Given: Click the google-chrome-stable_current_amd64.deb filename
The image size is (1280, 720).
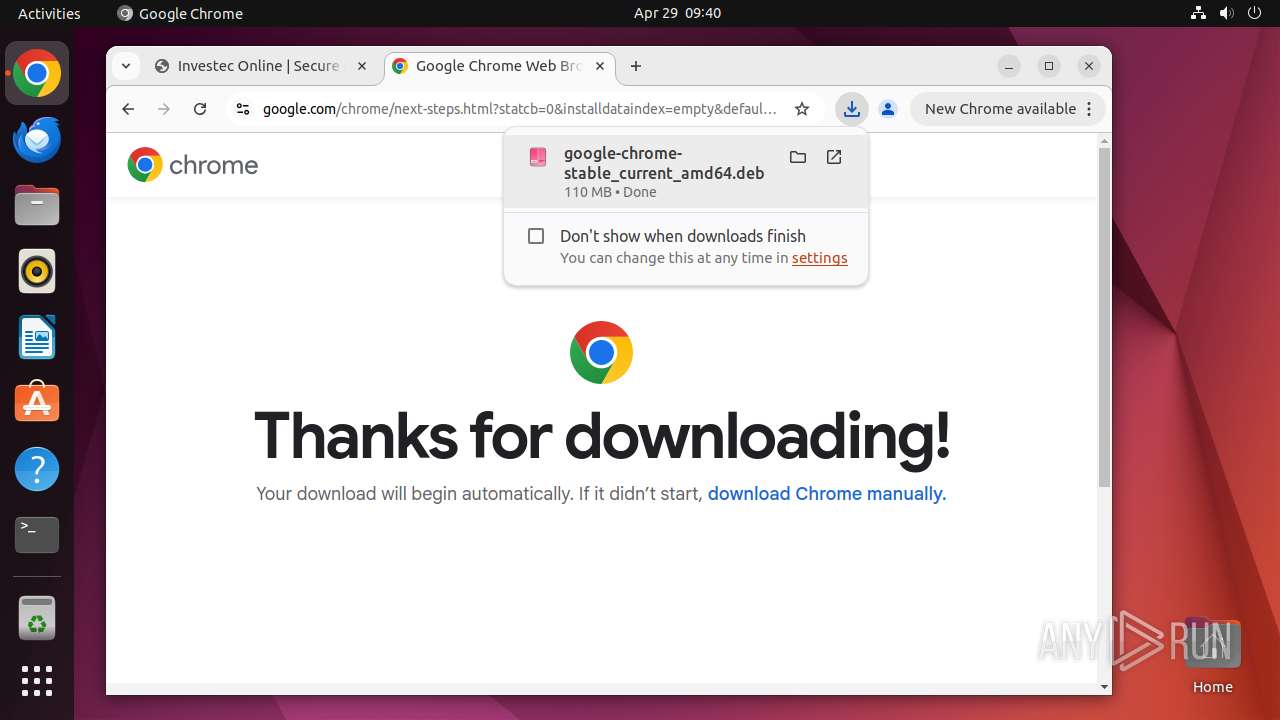Looking at the screenshot, I should [x=664, y=163].
